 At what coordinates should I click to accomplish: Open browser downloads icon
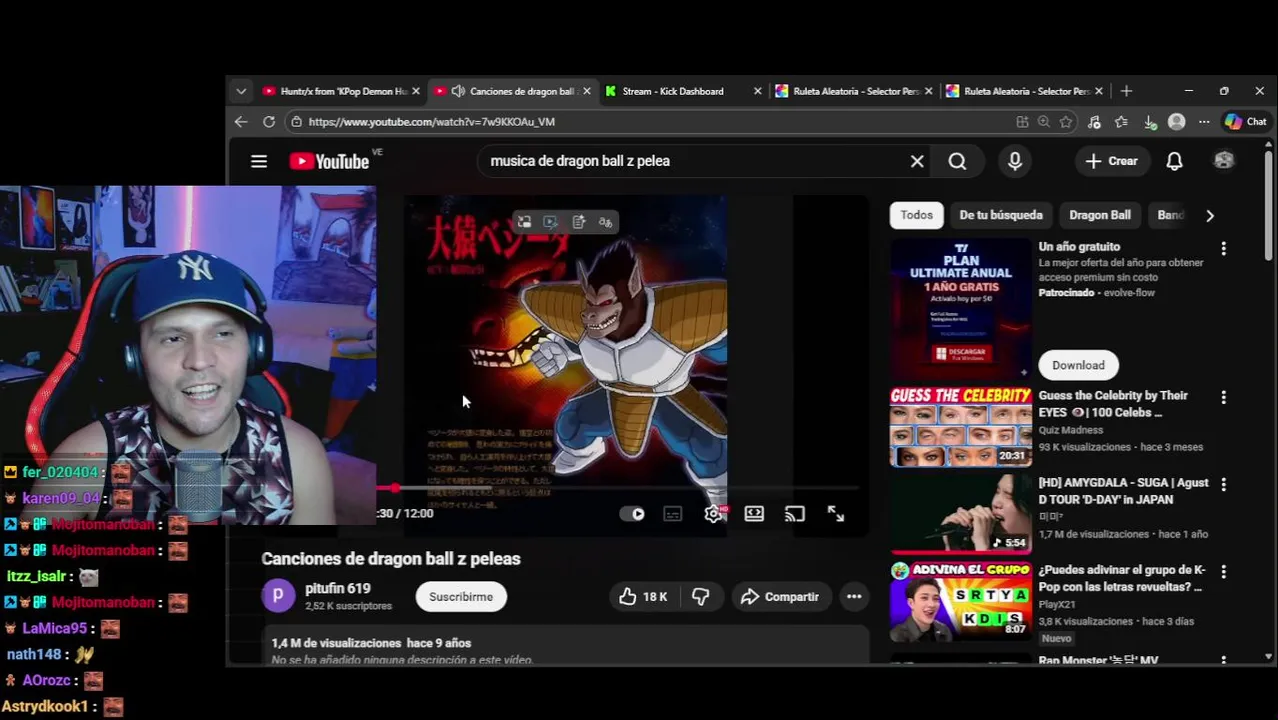coord(1150,122)
